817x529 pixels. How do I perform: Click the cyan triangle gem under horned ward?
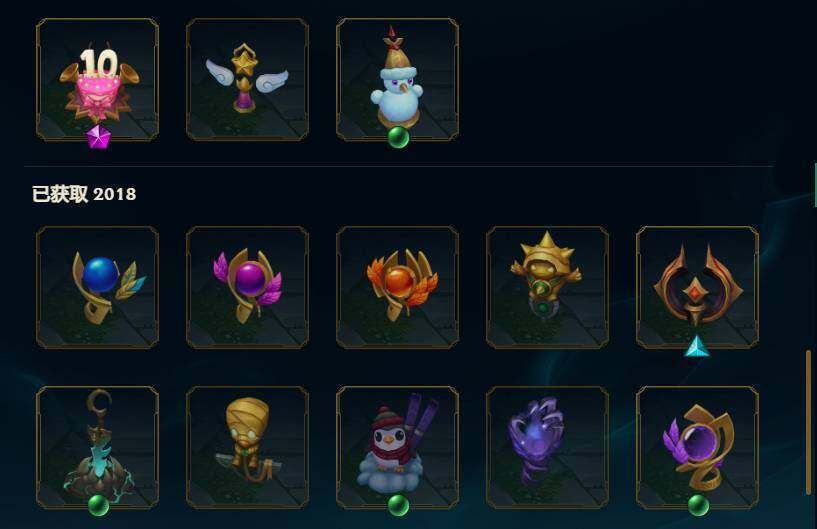(x=697, y=347)
